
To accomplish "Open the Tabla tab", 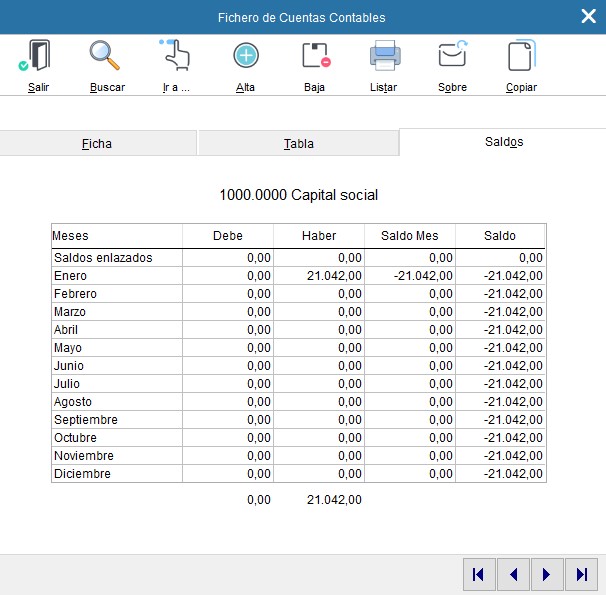I will click(298, 143).
